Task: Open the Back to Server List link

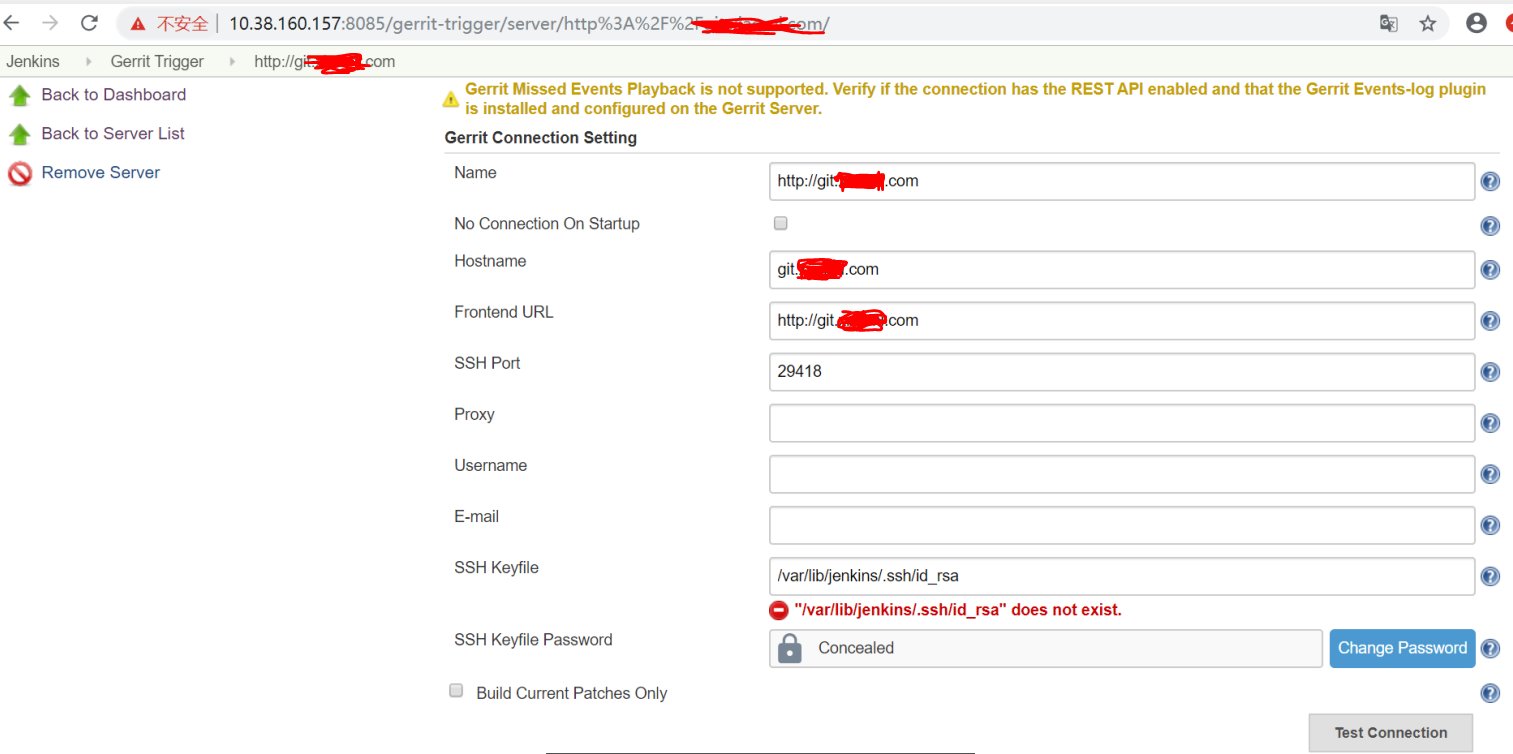Action: pos(113,133)
